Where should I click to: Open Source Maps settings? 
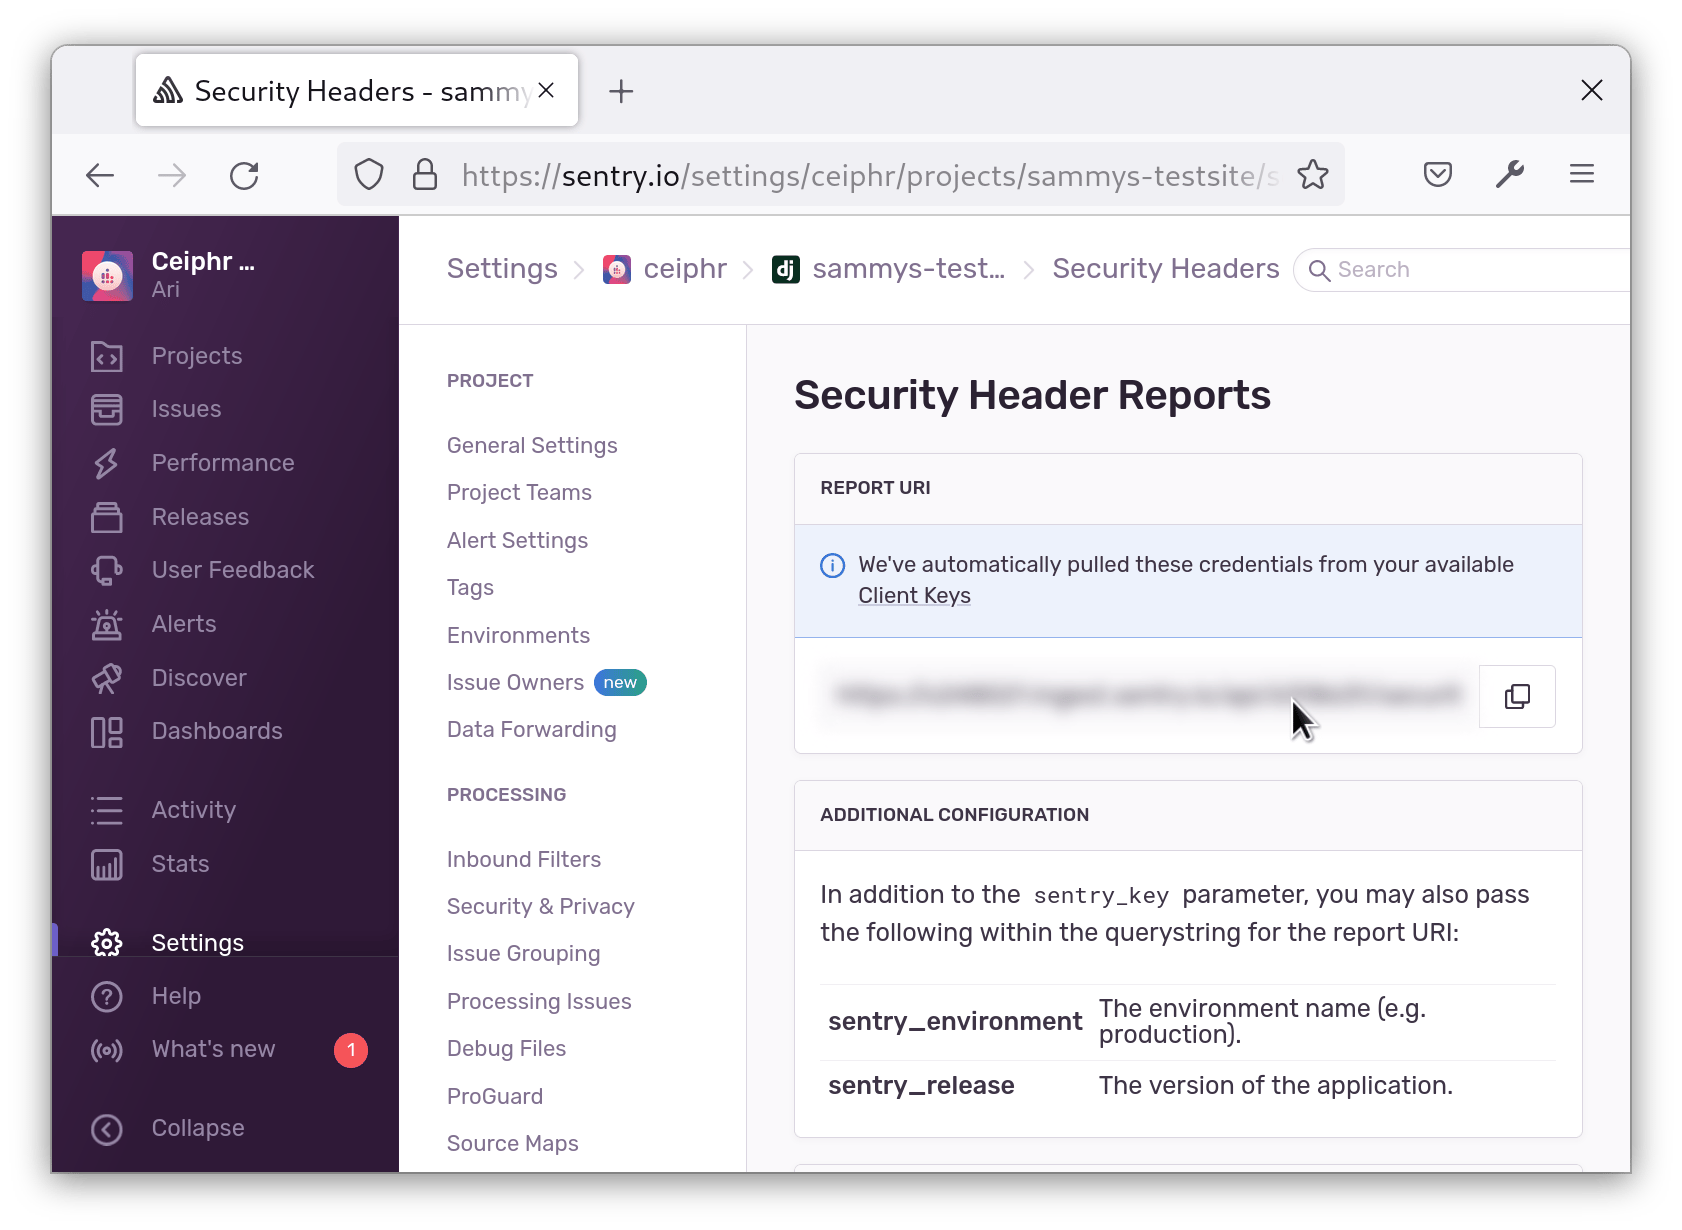point(513,1144)
